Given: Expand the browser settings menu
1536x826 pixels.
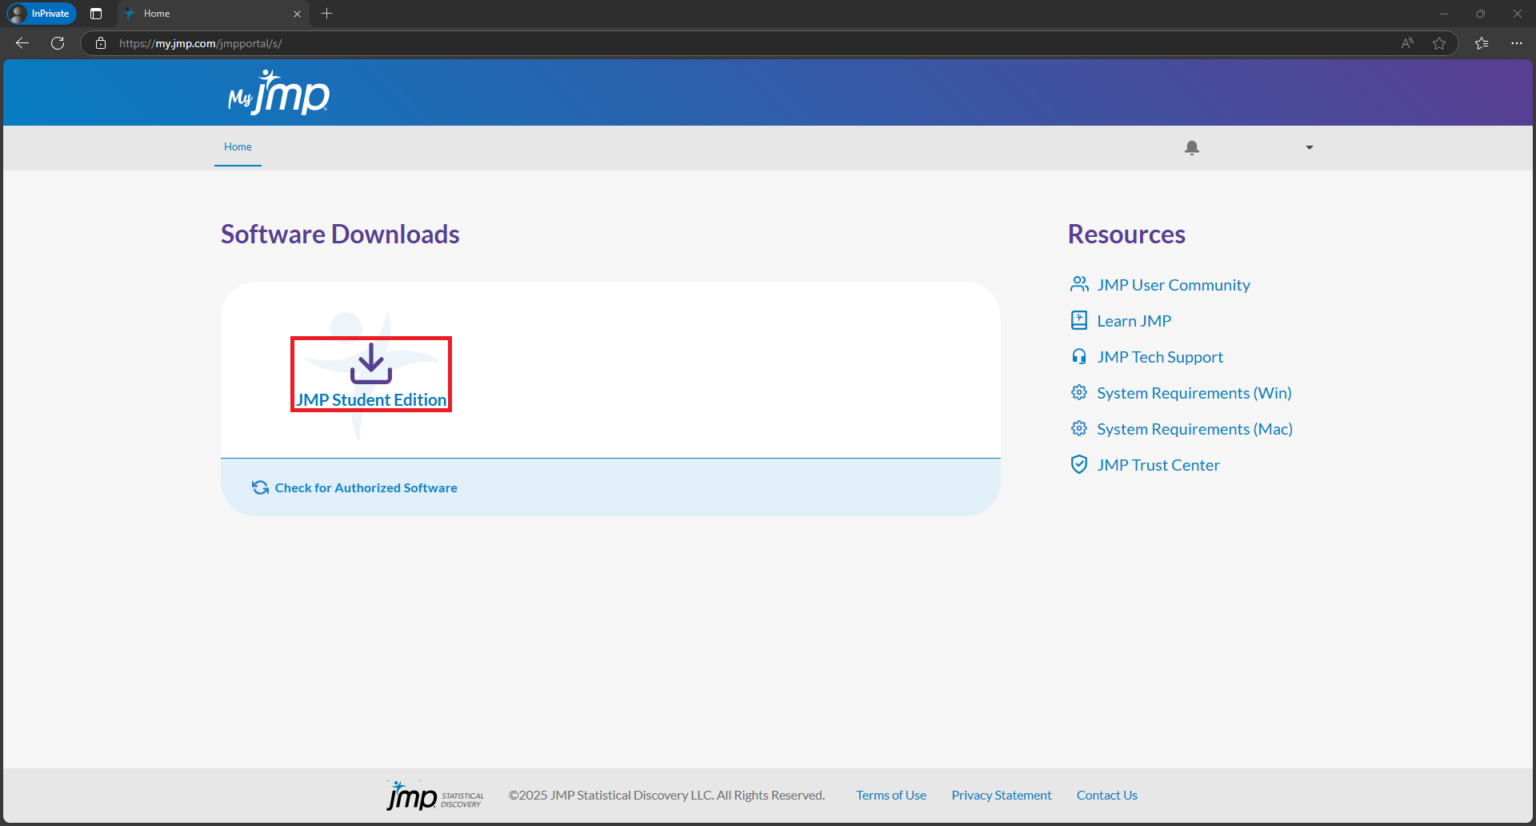Looking at the screenshot, I should (x=1516, y=43).
